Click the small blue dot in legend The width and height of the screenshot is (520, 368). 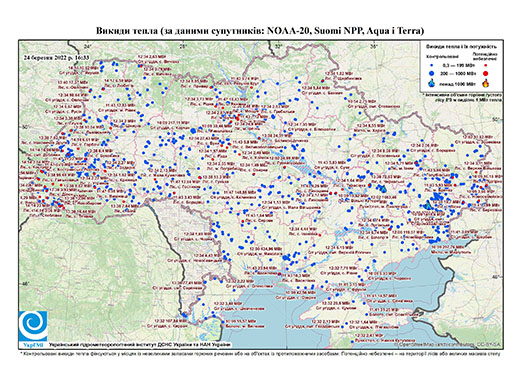click(432, 65)
